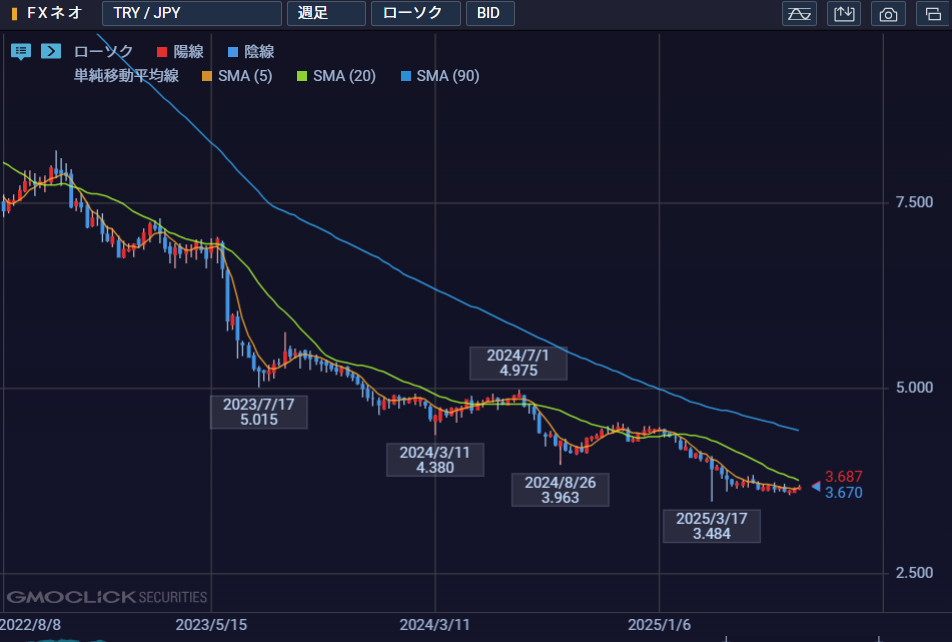The width and height of the screenshot is (952, 642).
Task: Open the TRY / JPY currency pair dropdown
Action: (x=192, y=13)
